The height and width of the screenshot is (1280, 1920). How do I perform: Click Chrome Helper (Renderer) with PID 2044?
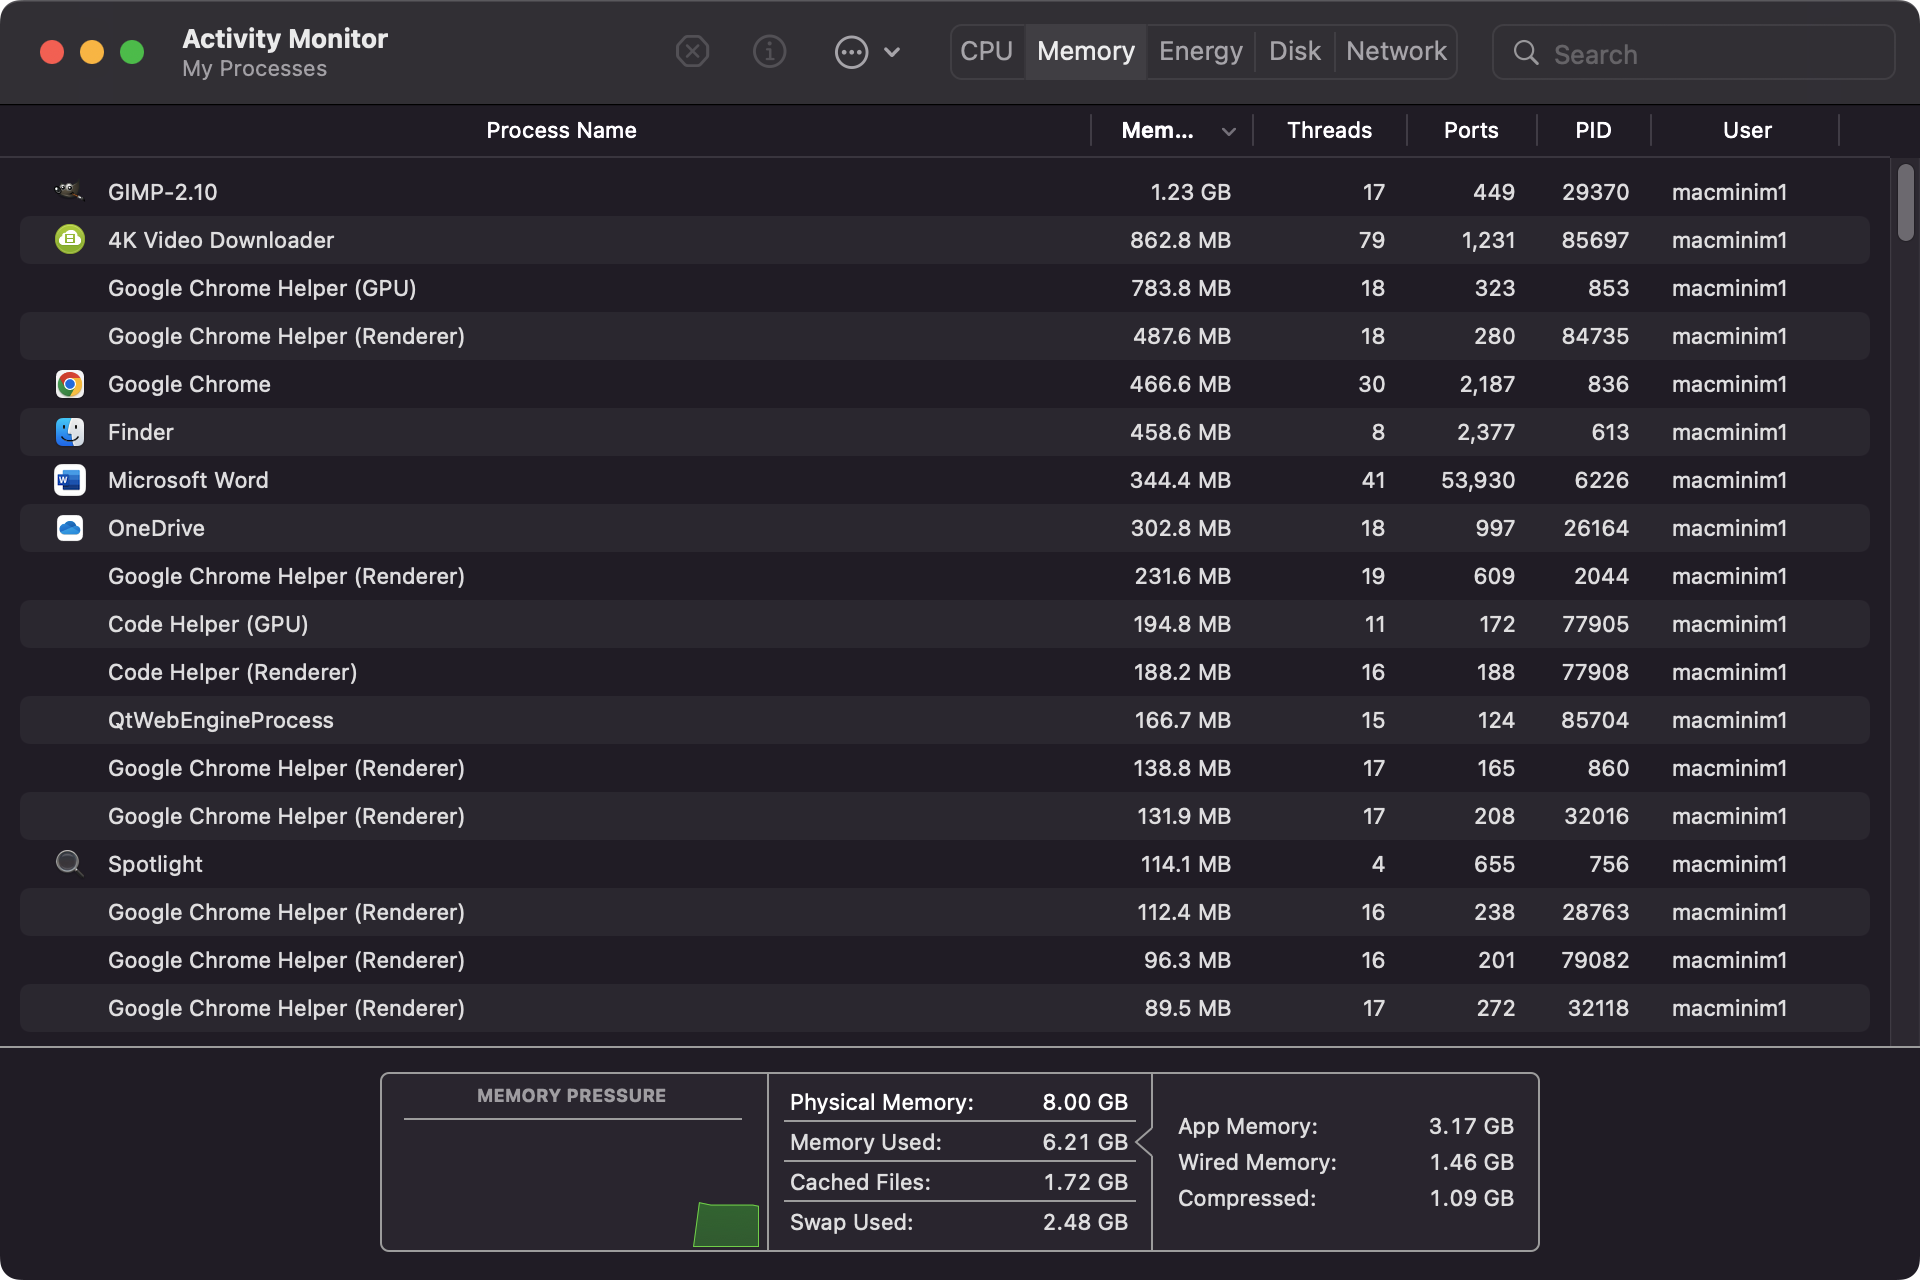(x=945, y=576)
